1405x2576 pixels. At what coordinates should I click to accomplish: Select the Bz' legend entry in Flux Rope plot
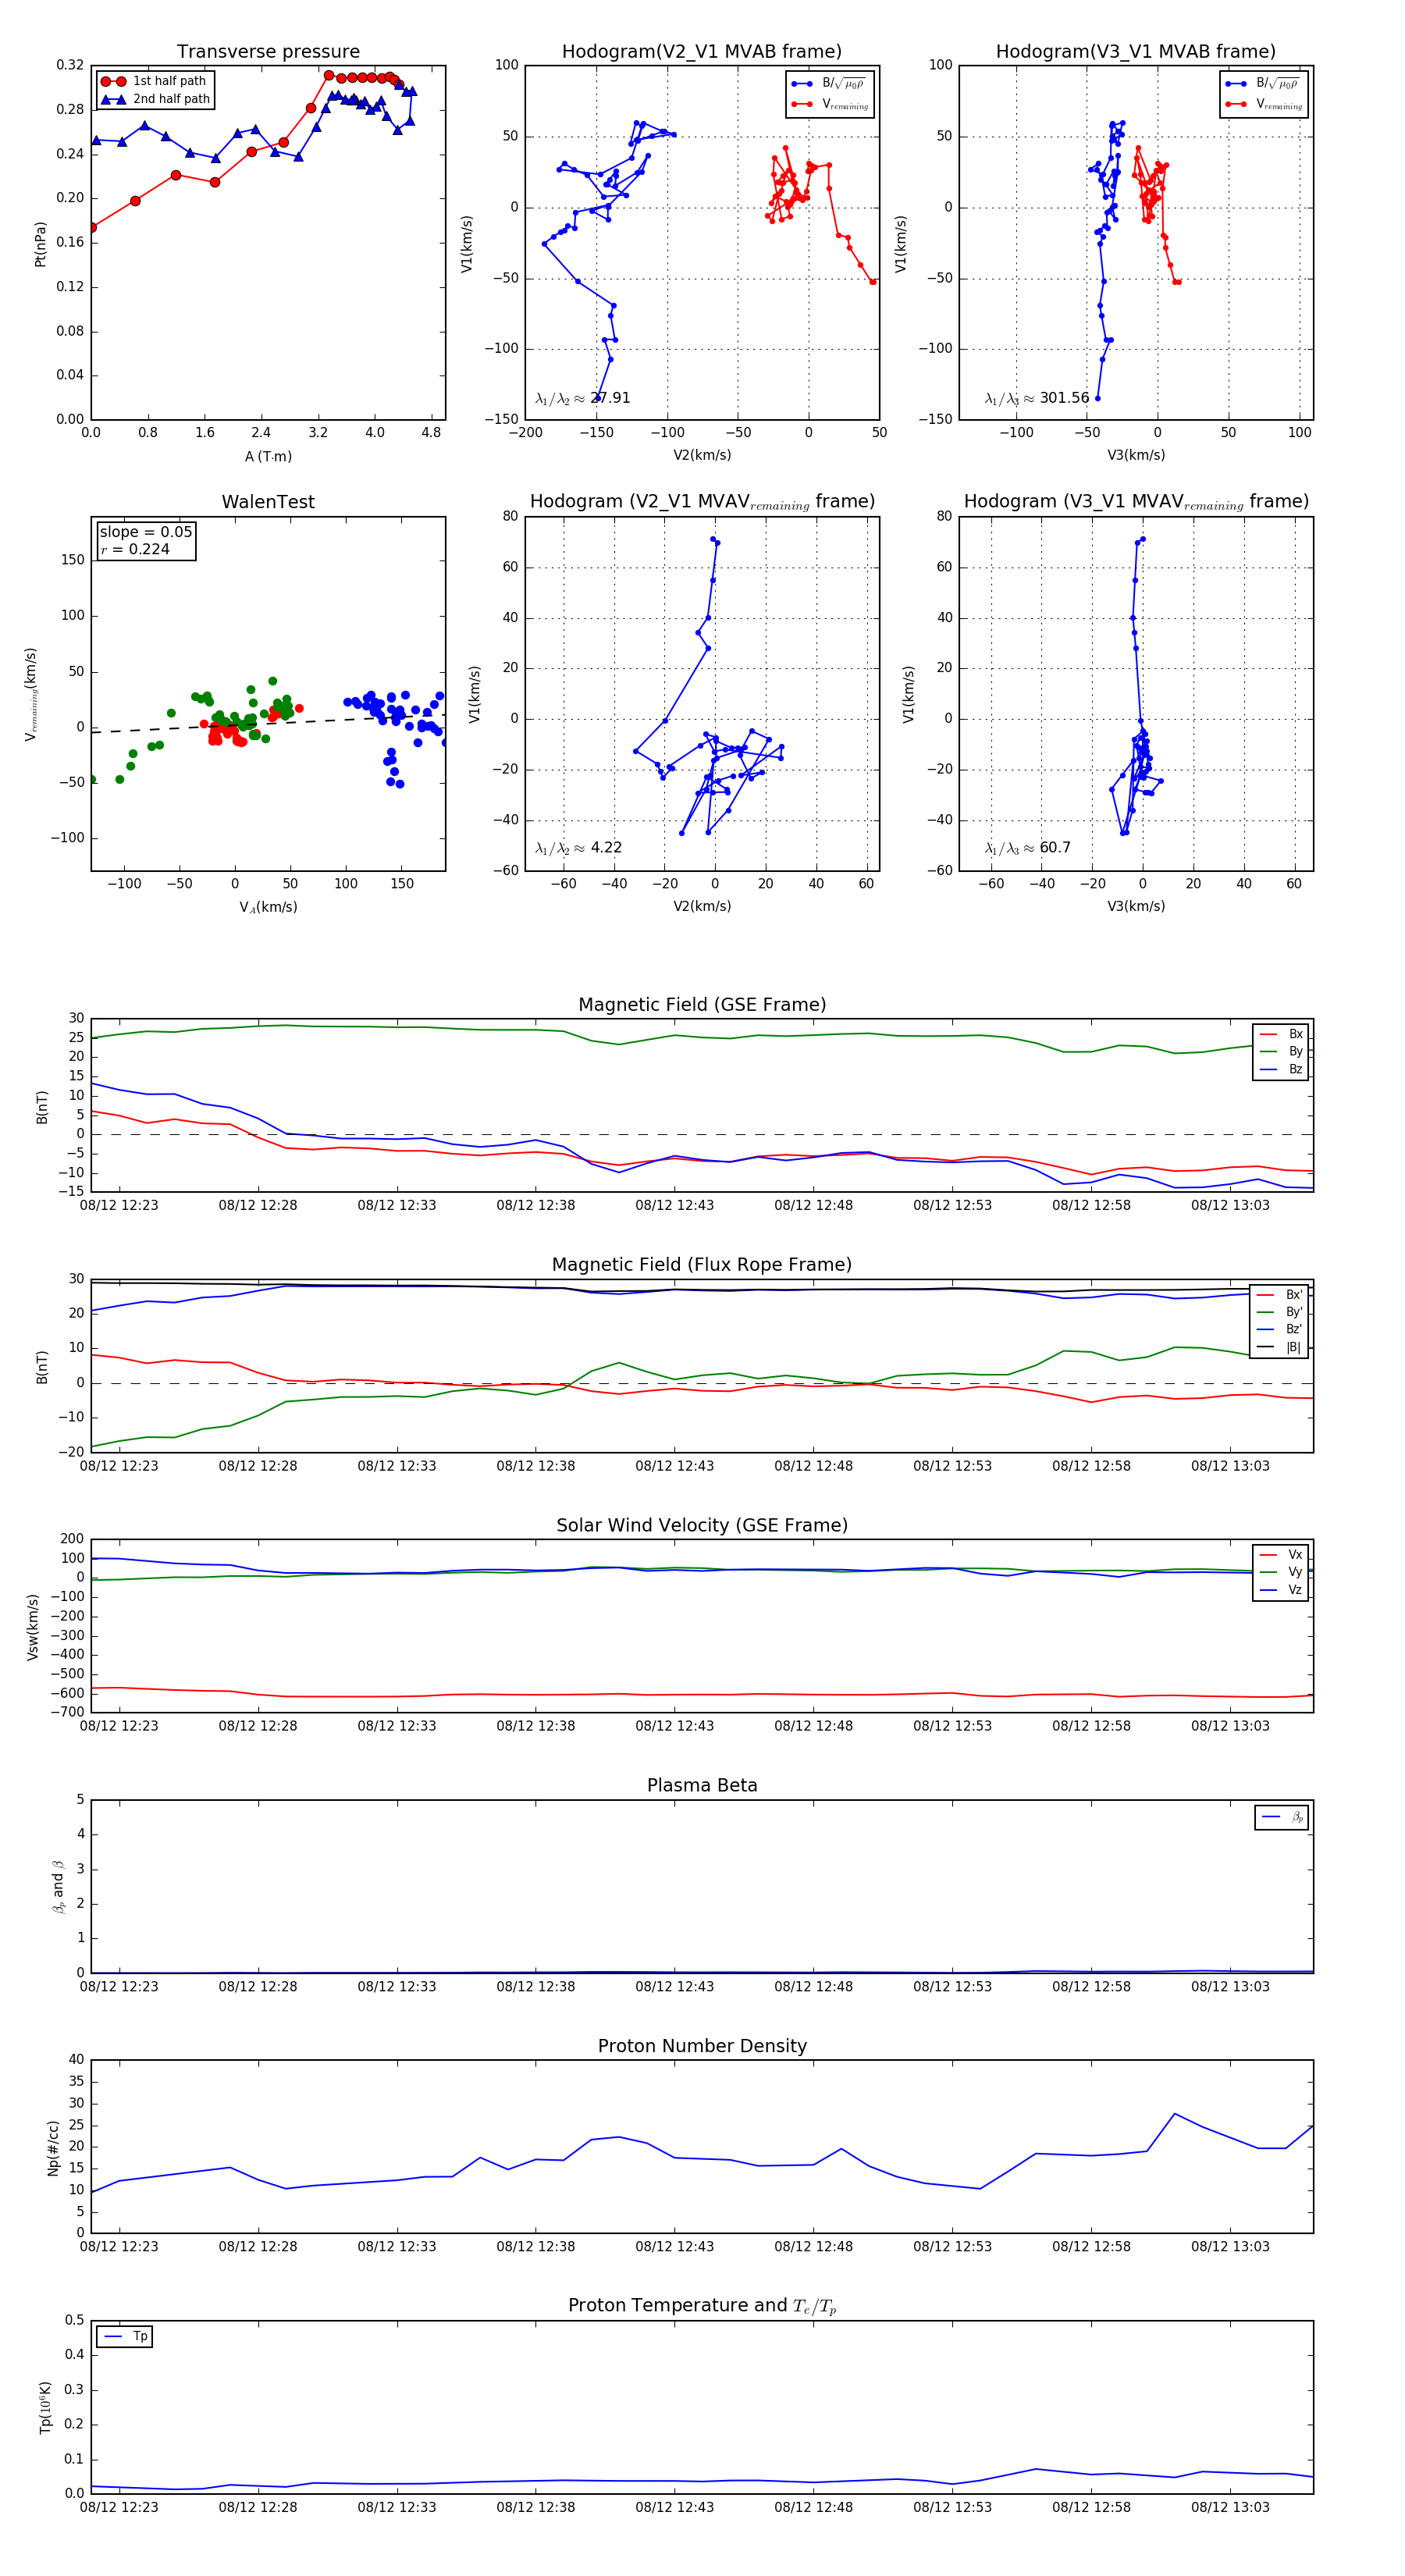tap(1279, 1329)
